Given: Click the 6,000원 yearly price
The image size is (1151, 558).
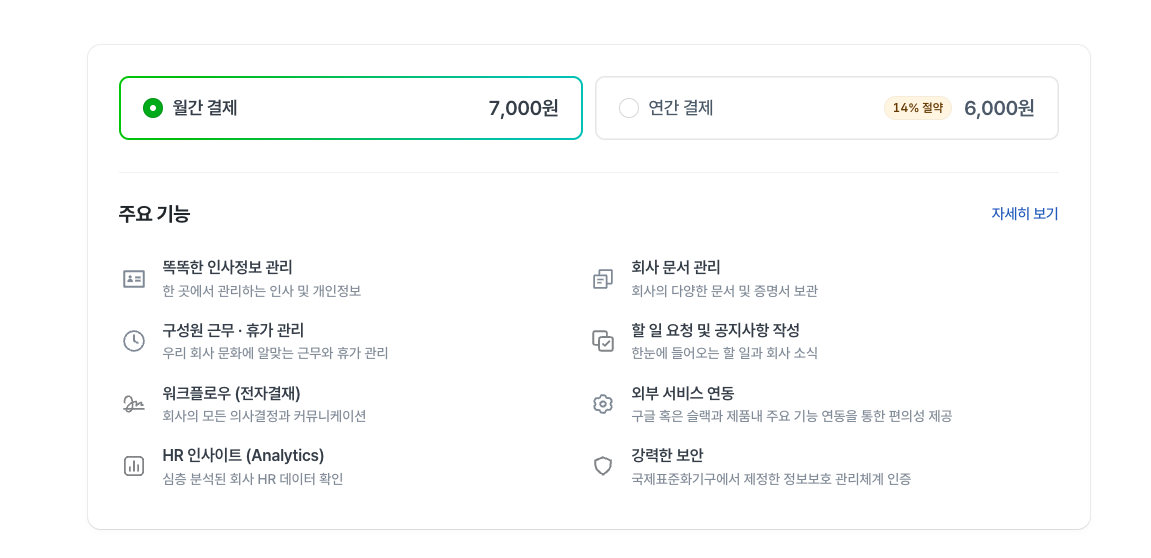Looking at the screenshot, I should tap(999, 108).
